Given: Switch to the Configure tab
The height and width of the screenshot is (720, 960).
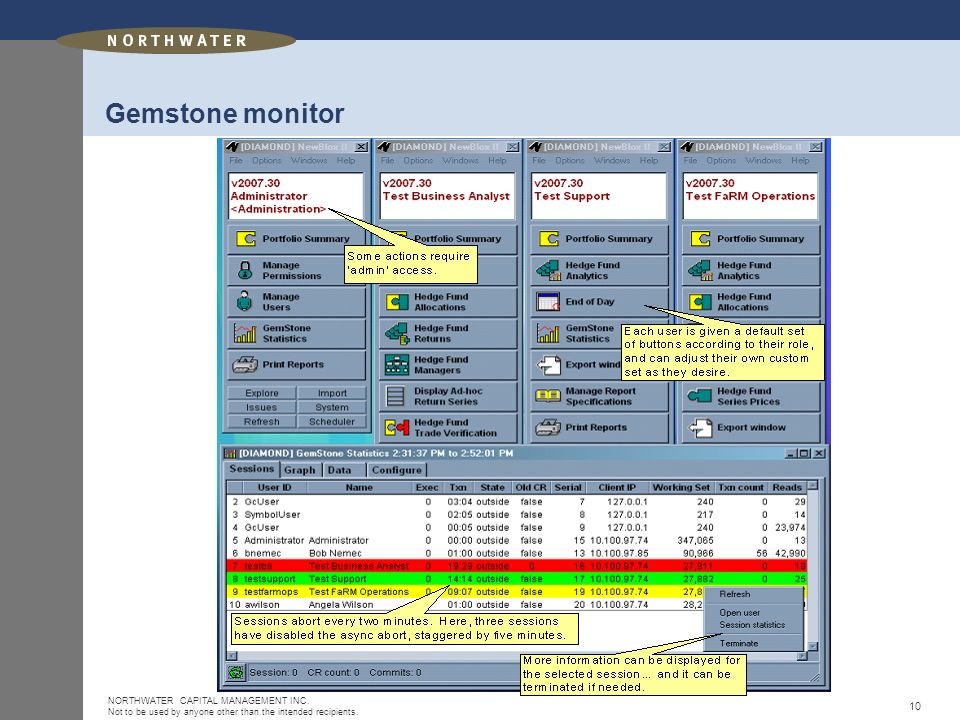Looking at the screenshot, I should (x=397, y=470).
